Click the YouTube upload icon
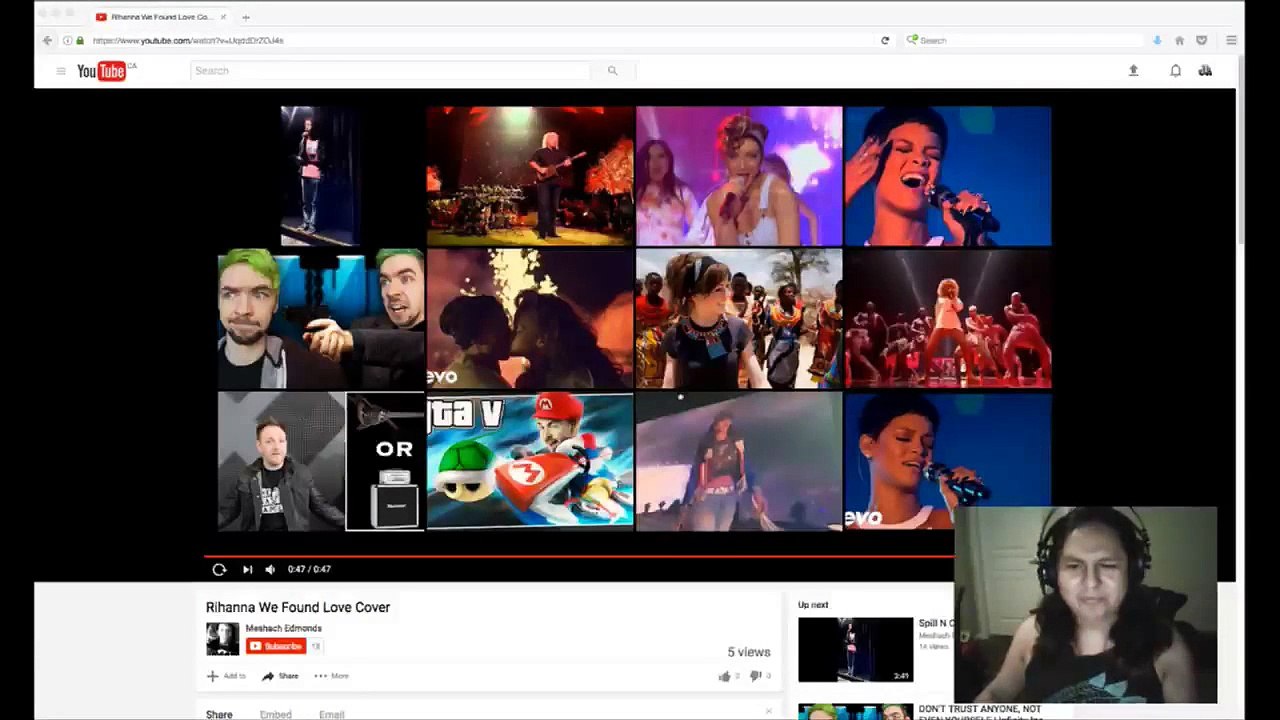 pyautogui.click(x=1133, y=71)
